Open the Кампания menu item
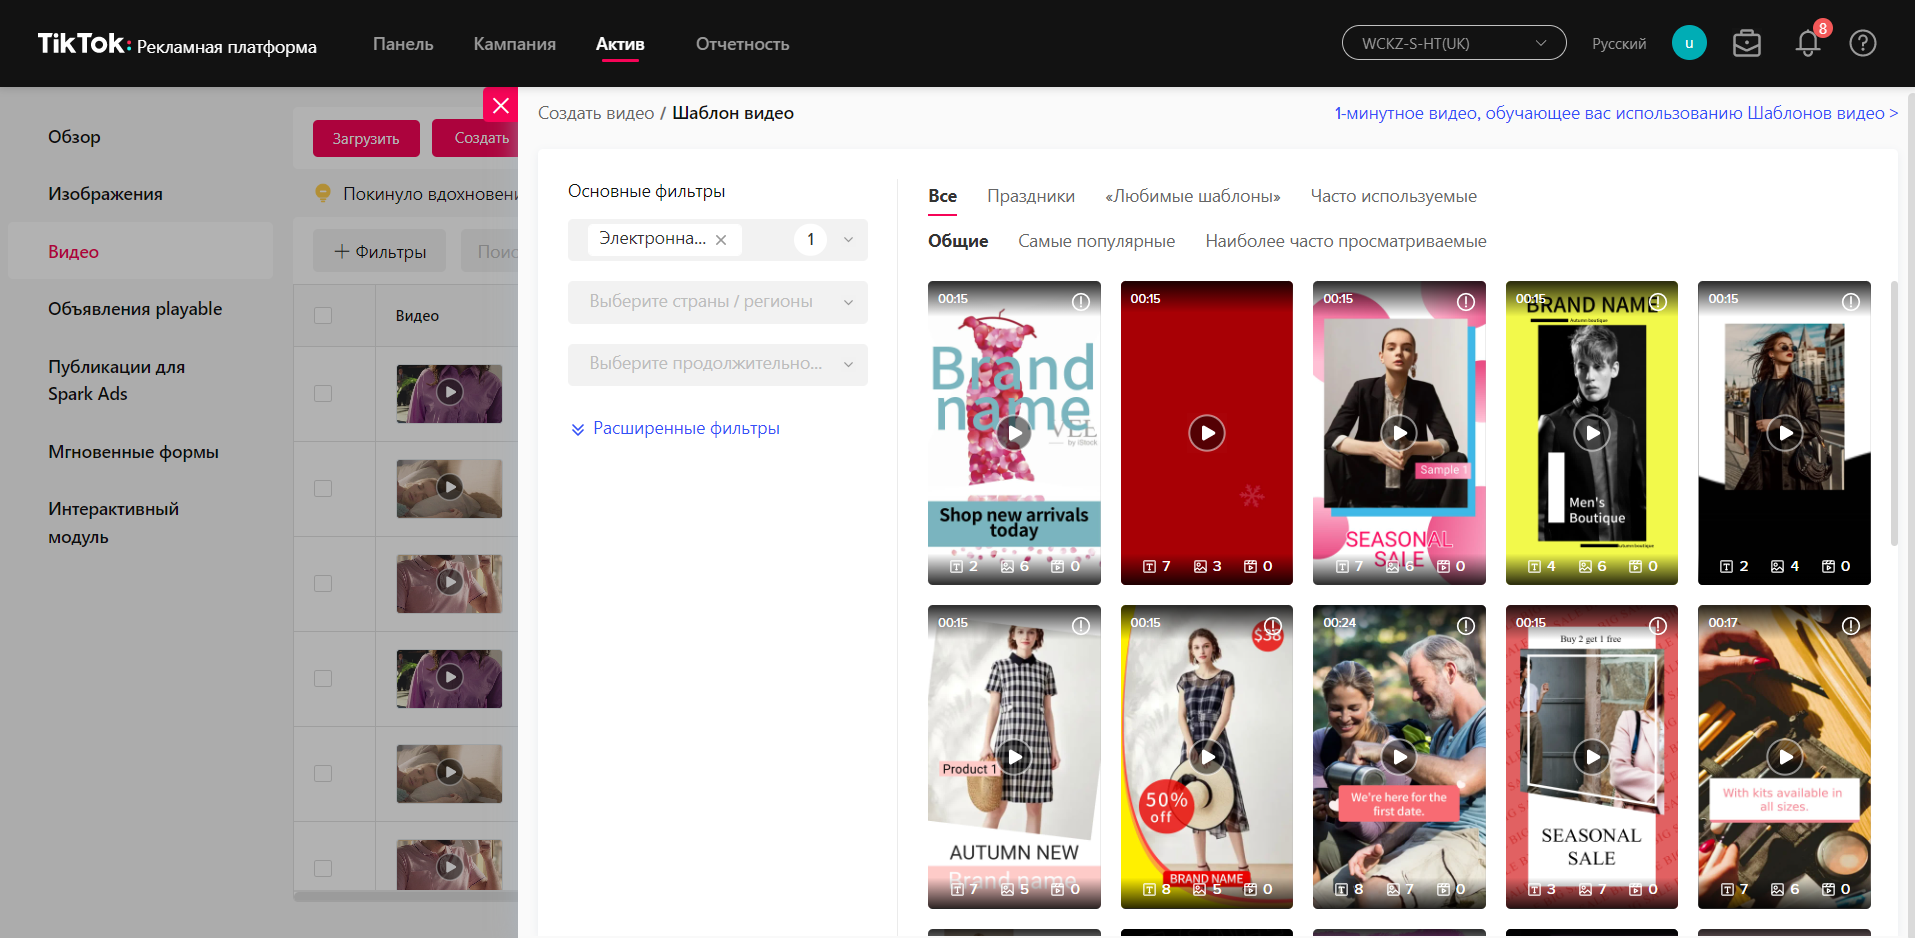The width and height of the screenshot is (1915, 938). coord(514,44)
